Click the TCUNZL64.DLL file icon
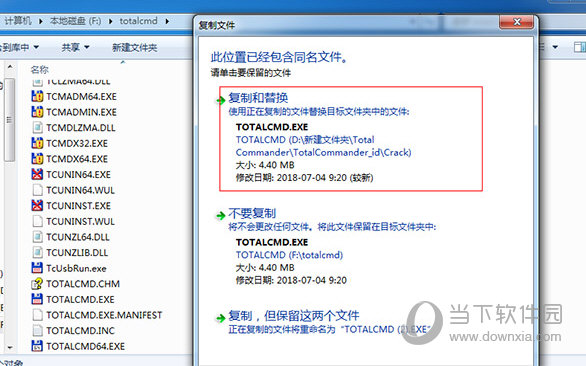The image size is (586, 366). click(x=37, y=237)
